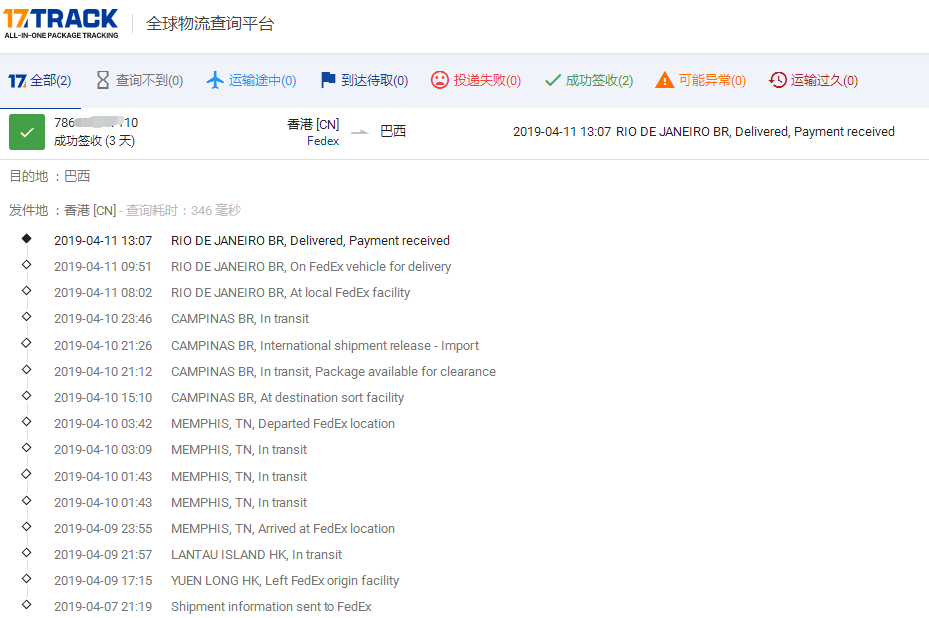Click the clock icon next to 运输过久(0)
This screenshot has width=929, height=618.
coord(779,79)
